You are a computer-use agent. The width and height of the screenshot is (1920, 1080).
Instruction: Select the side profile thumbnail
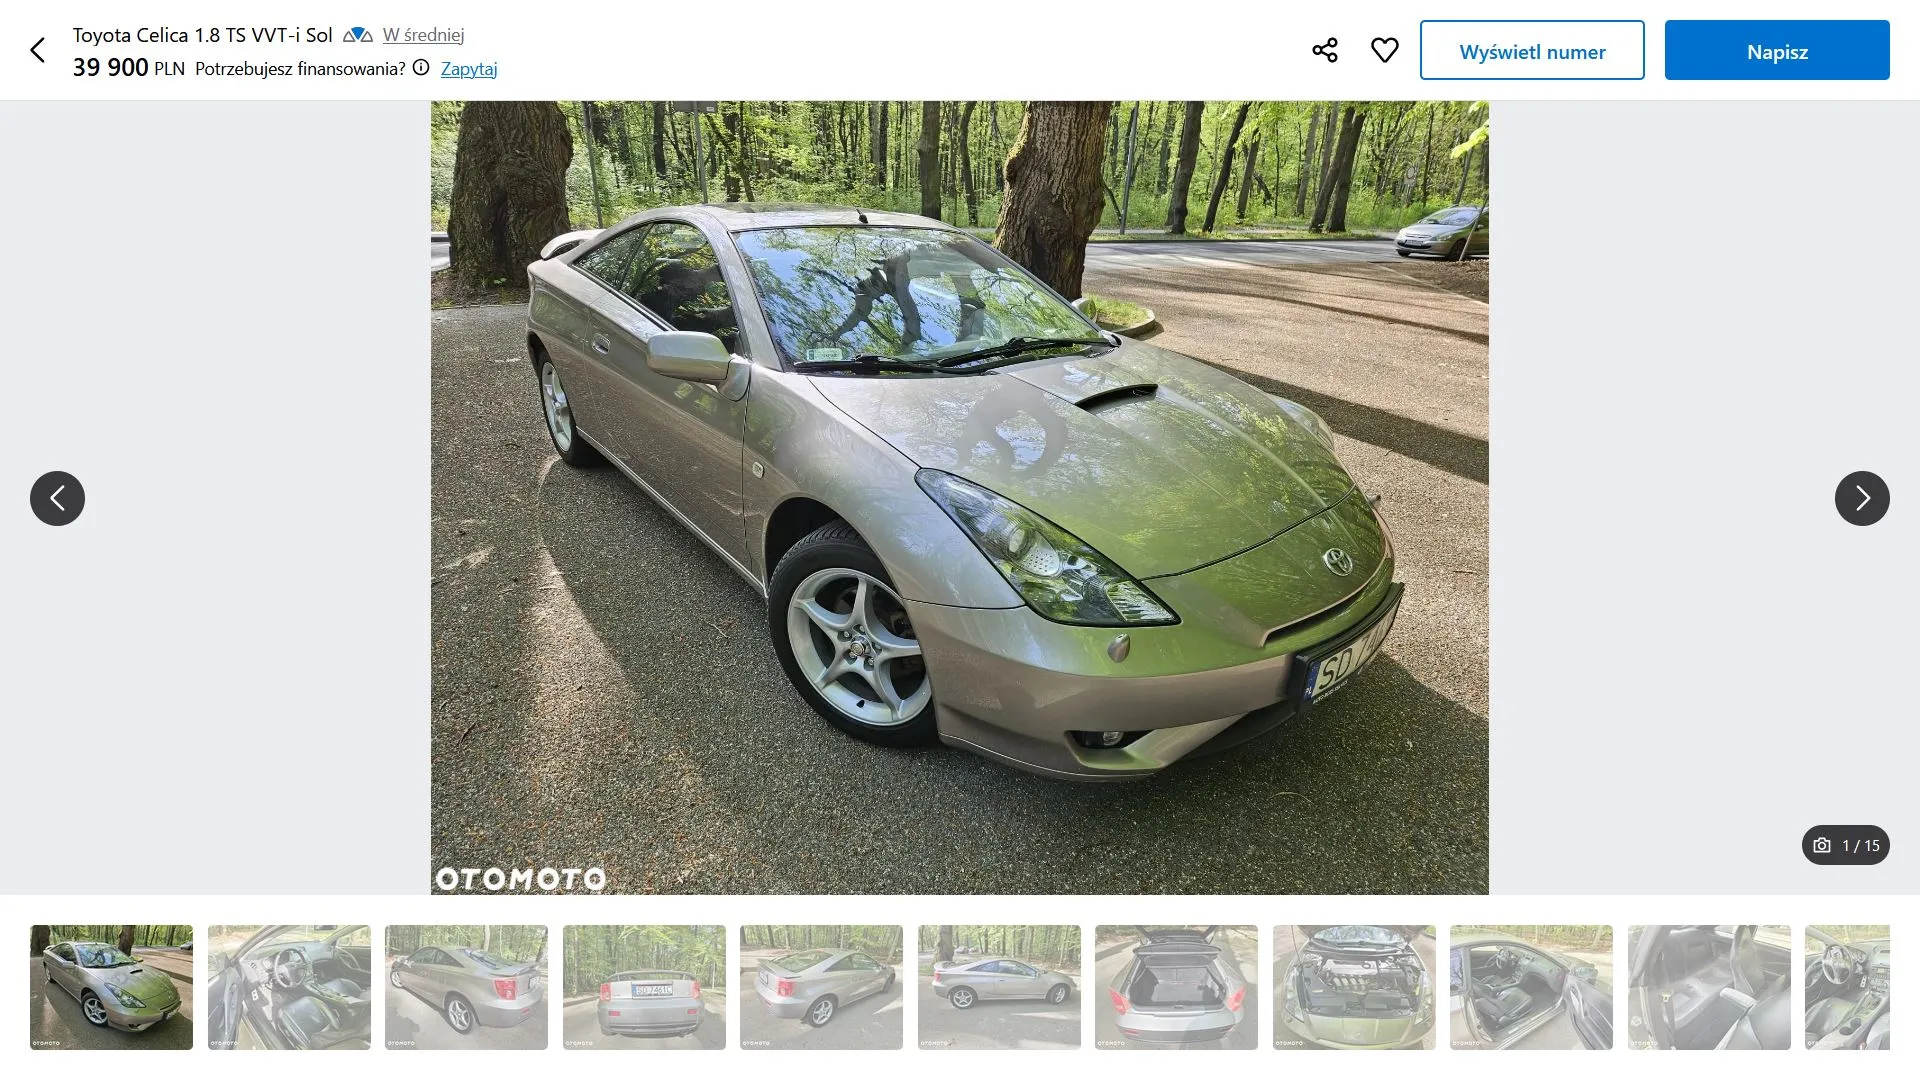[999, 987]
